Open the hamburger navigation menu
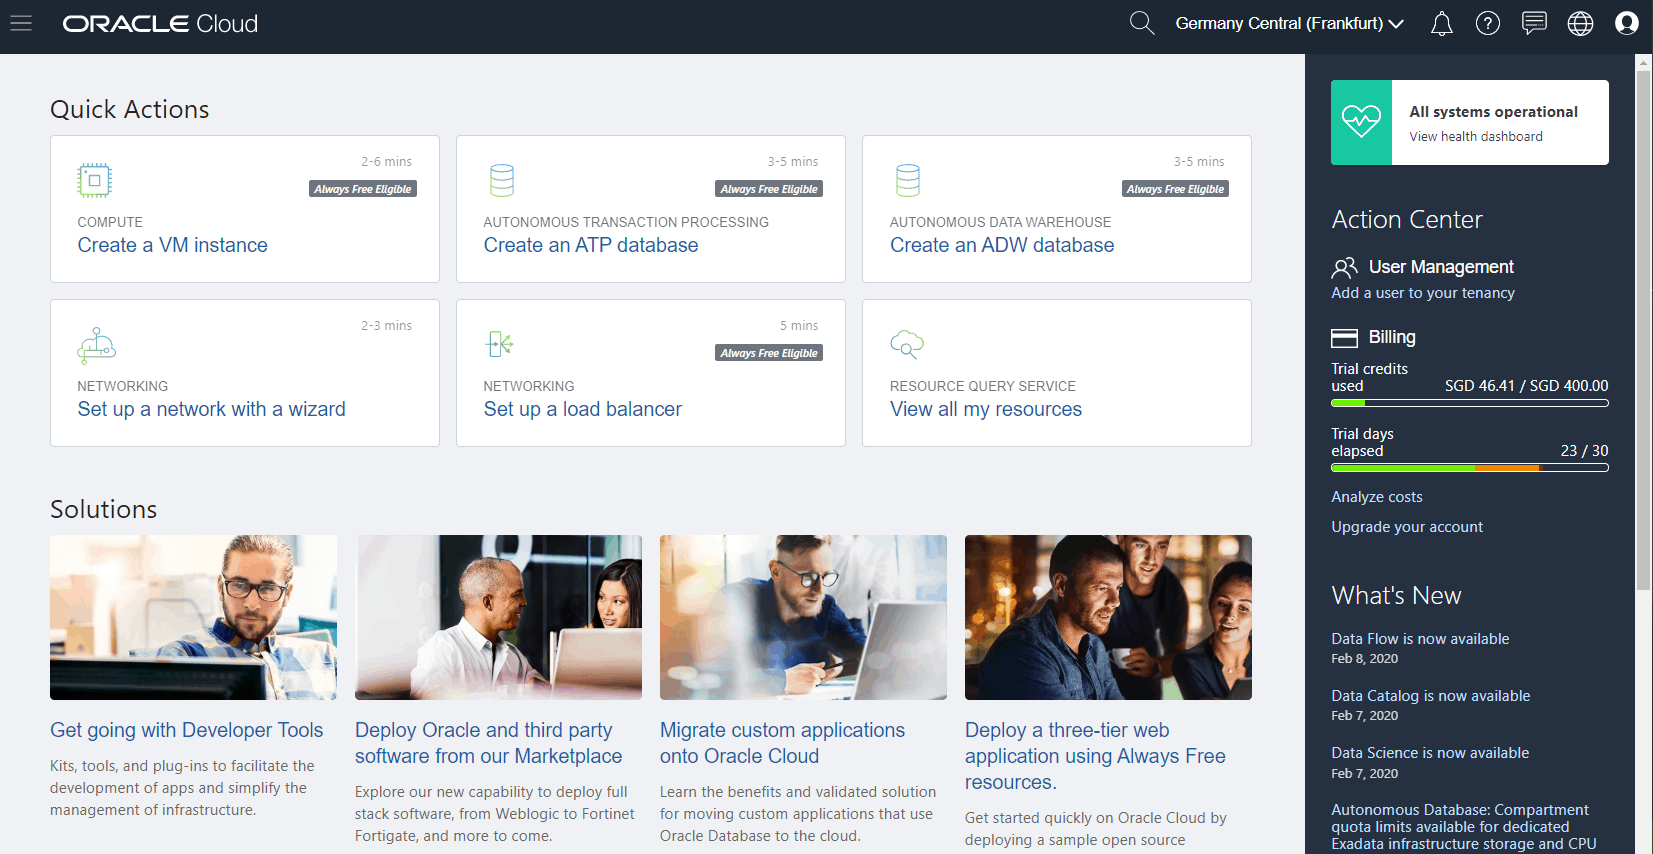1653x854 pixels. tap(21, 23)
